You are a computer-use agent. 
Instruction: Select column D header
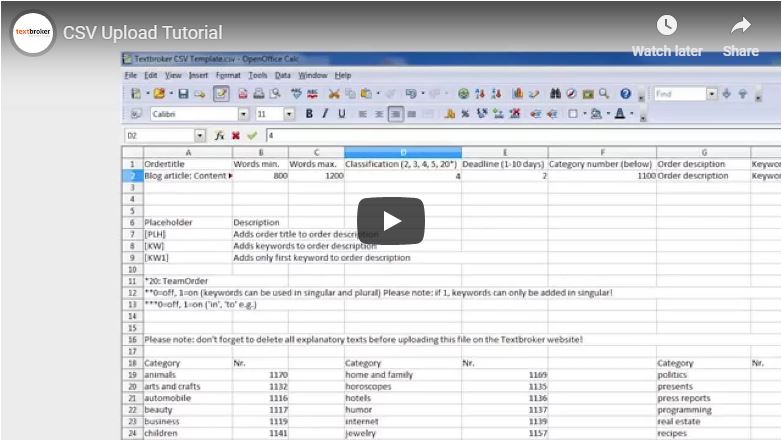point(403,152)
